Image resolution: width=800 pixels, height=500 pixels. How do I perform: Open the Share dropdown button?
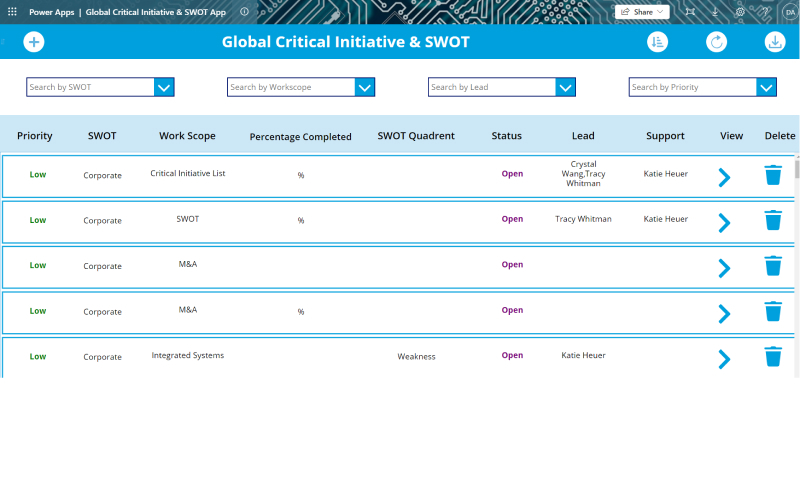click(x=642, y=12)
